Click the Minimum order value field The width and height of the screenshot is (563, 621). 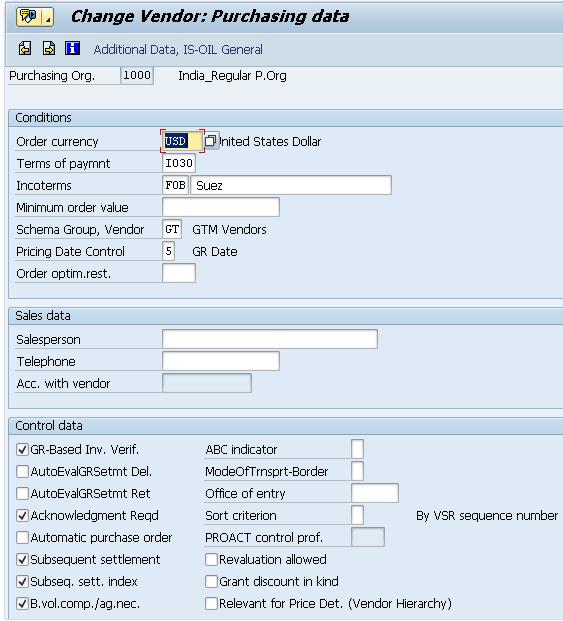pos(221,207)
